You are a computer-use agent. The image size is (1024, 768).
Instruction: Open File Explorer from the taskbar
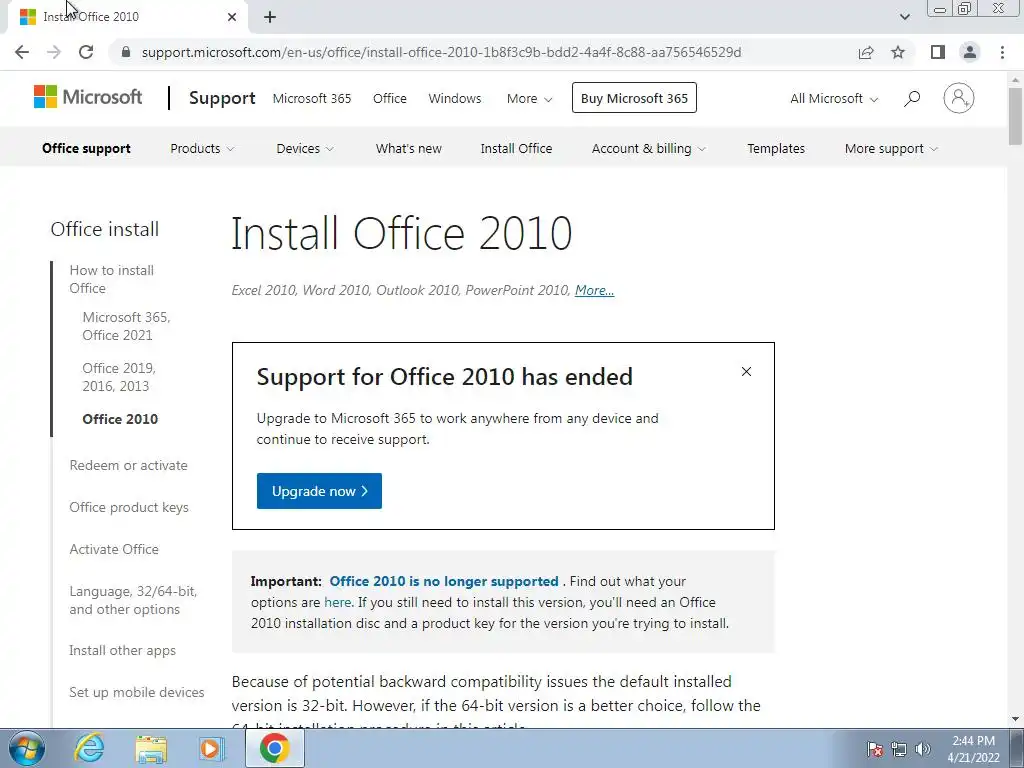pos(151,748)
